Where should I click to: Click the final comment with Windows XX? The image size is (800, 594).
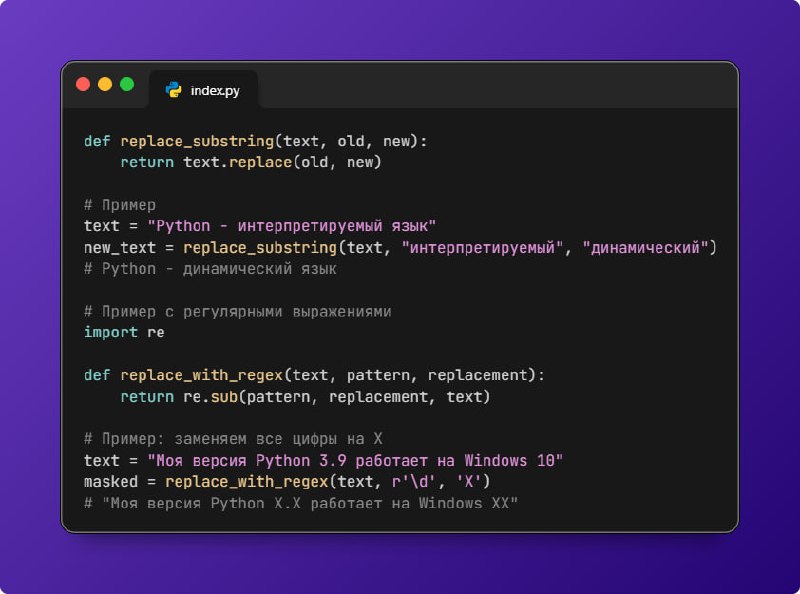click(301, 504)
